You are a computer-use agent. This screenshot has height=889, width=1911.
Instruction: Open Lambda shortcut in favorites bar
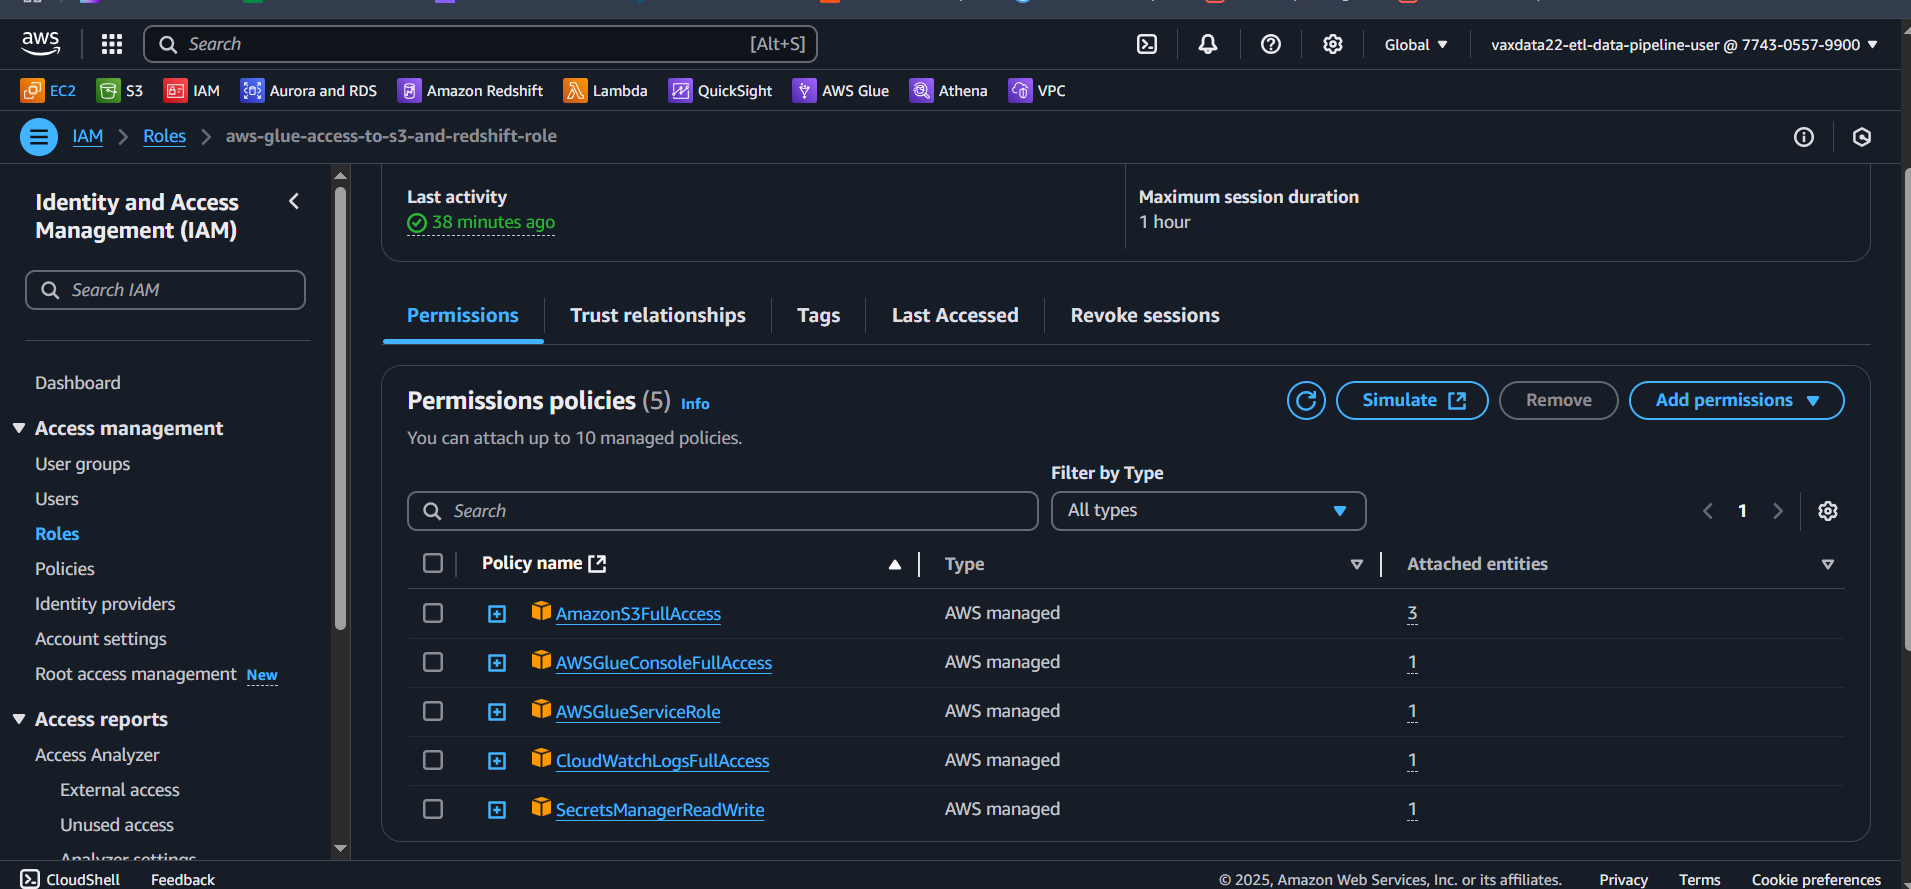click(x=605, y=91)
